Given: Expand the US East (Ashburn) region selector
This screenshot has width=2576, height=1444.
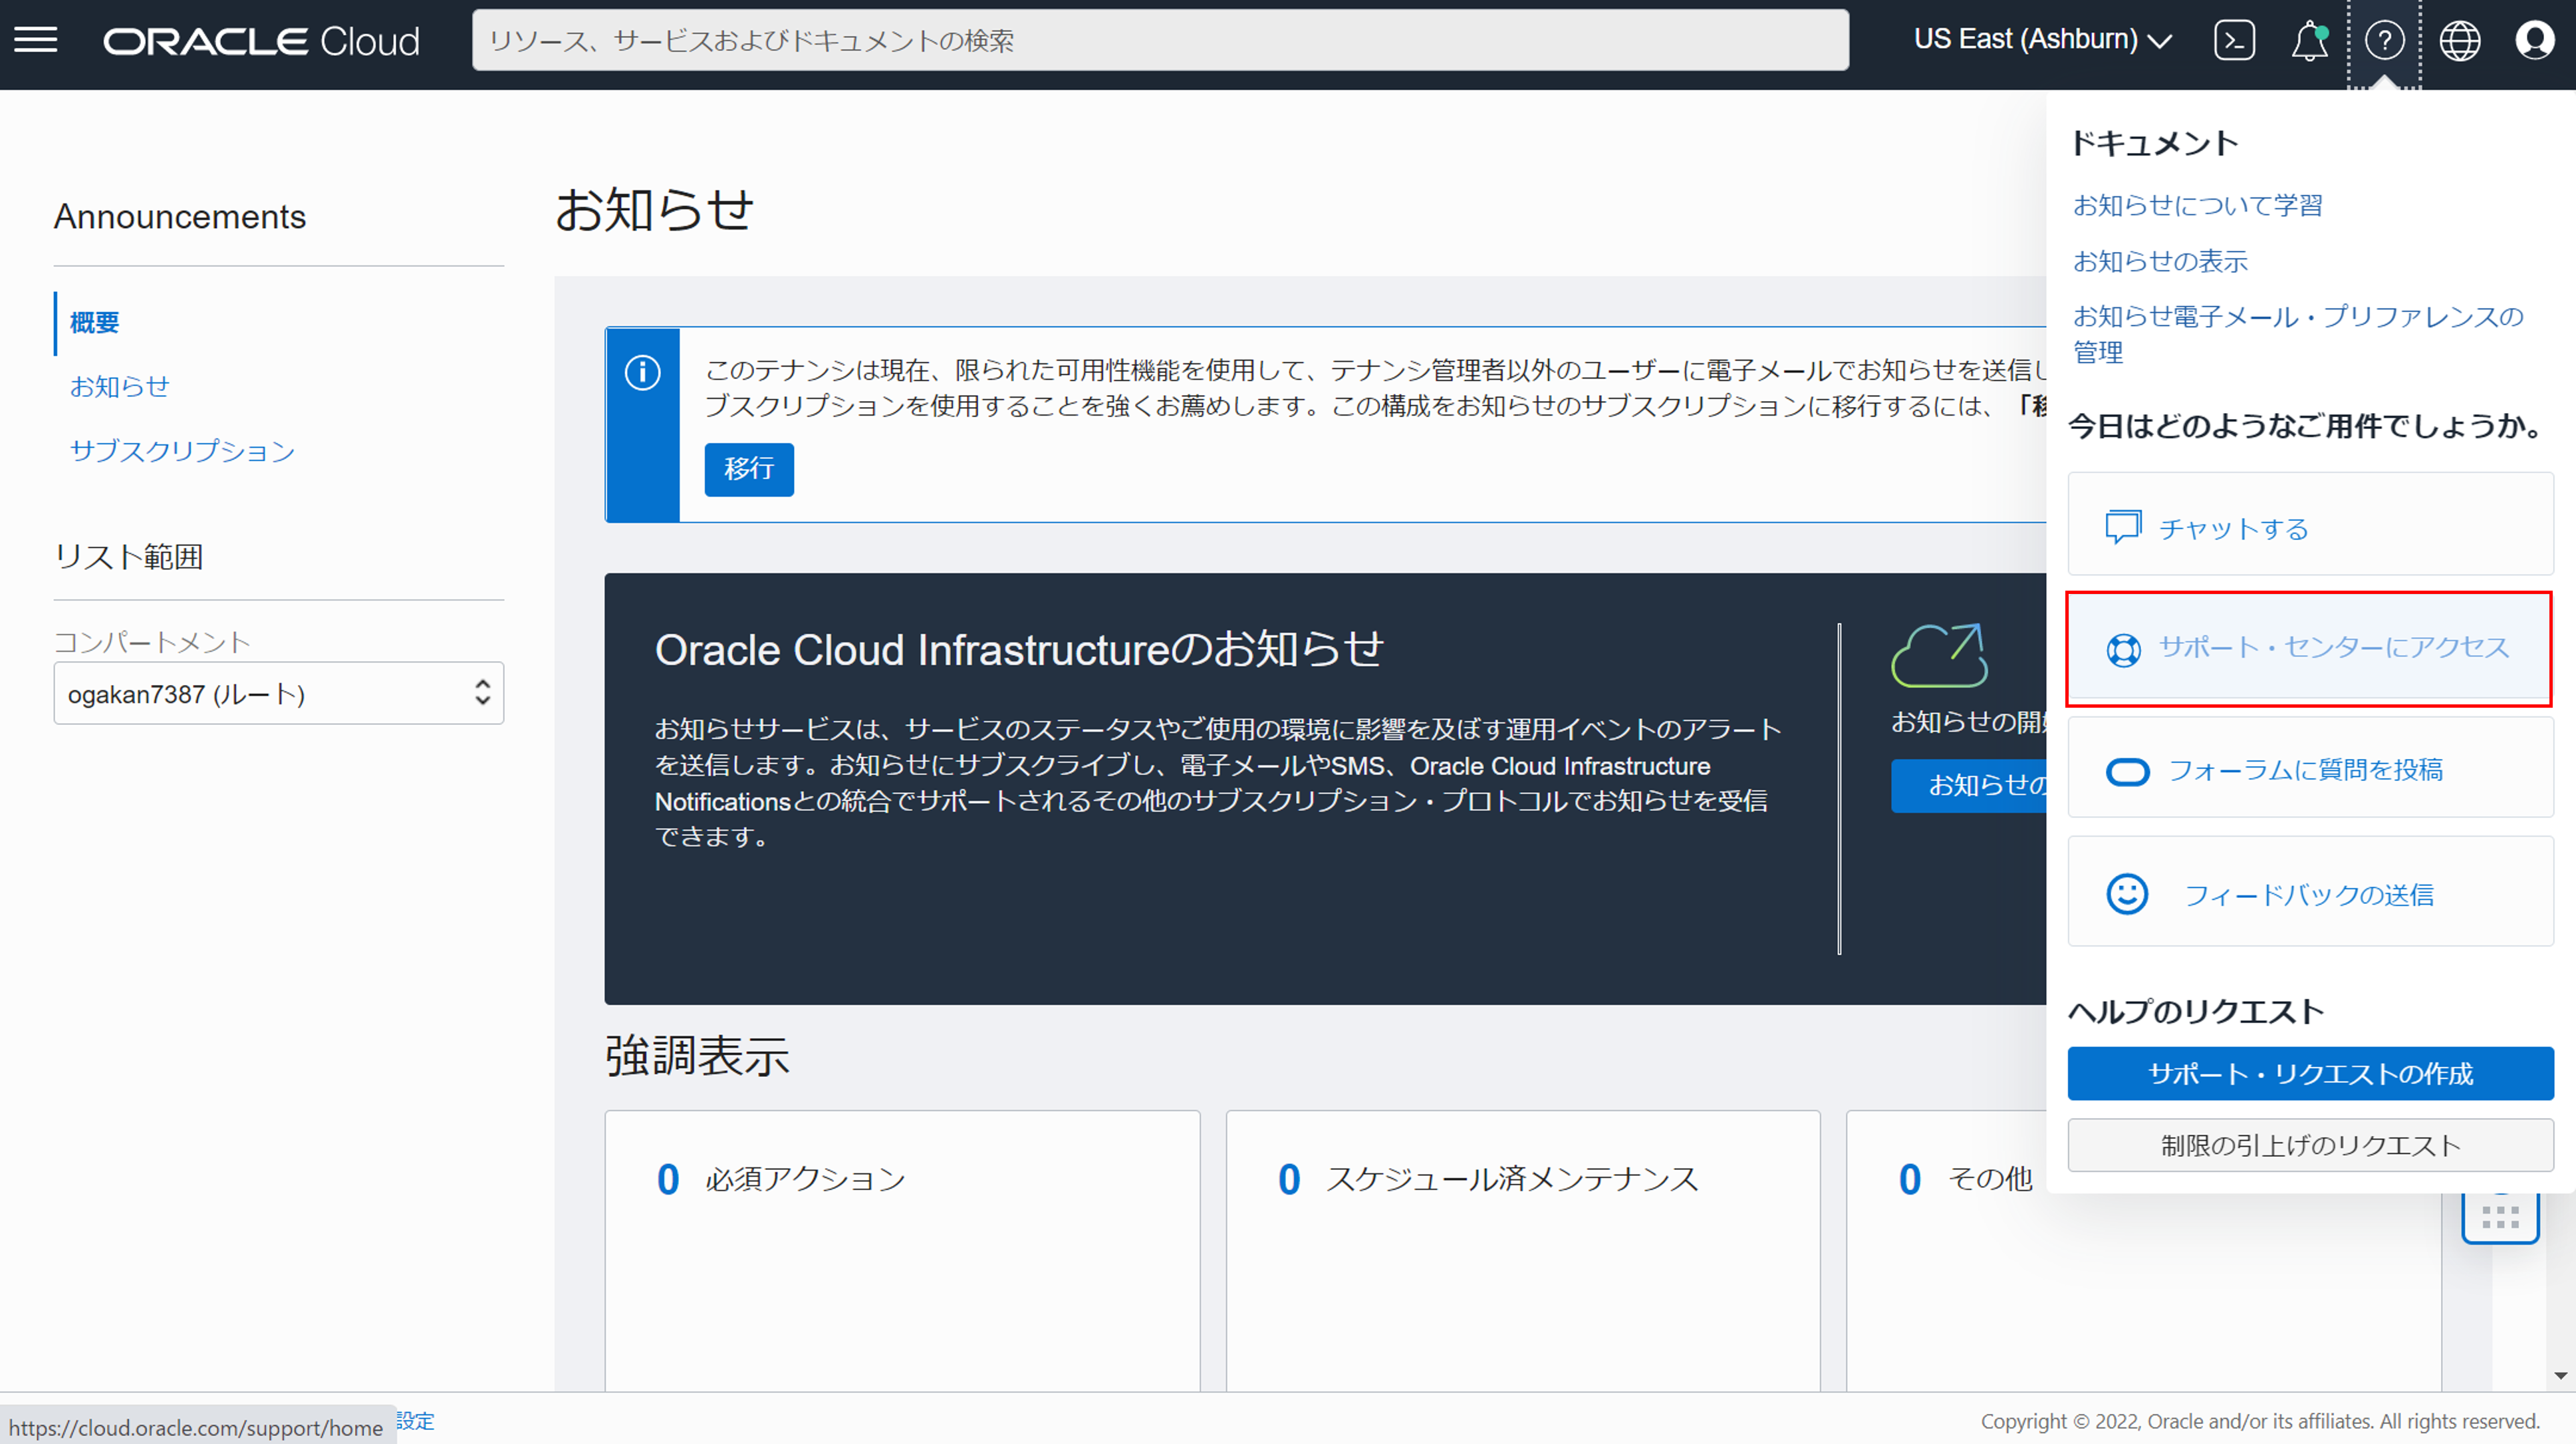Looking at the screenshot, I should [x=2042, y=40].
